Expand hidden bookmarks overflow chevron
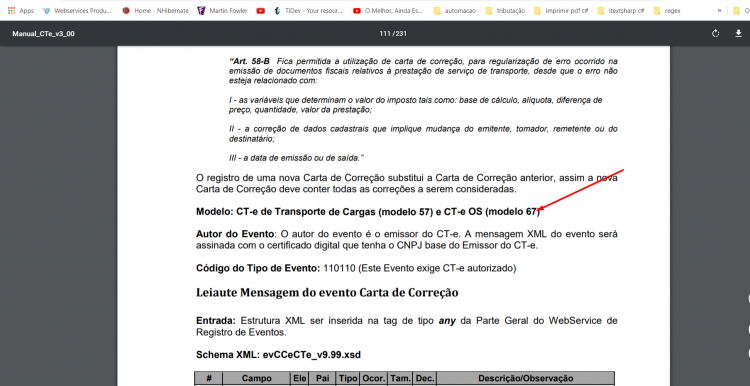 (x=719, y=11)
